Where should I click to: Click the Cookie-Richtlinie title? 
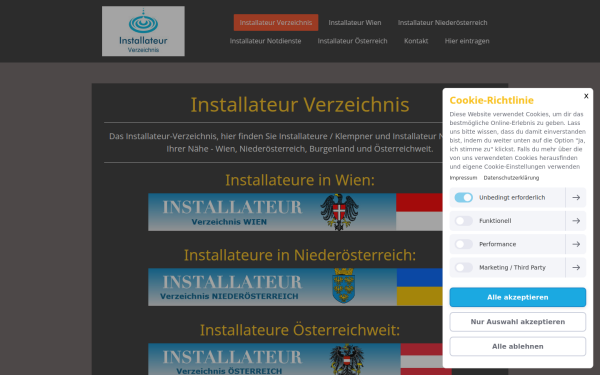(491, 100)
